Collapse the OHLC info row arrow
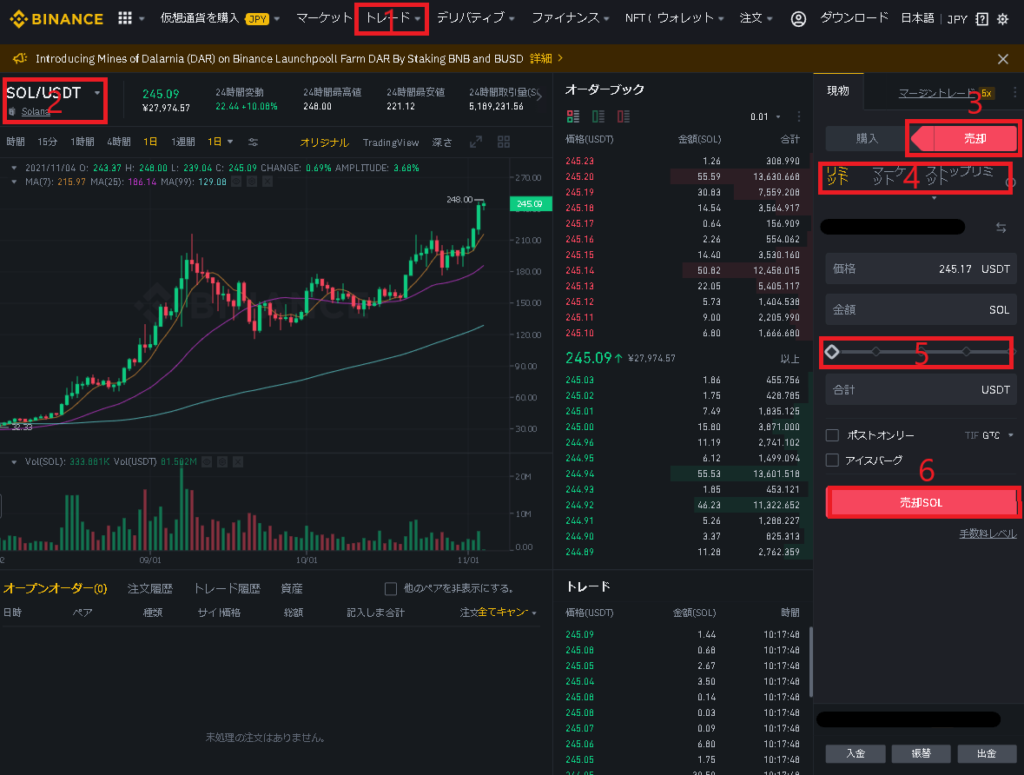This screenshot has width=1024, height=775. (14, 168)
